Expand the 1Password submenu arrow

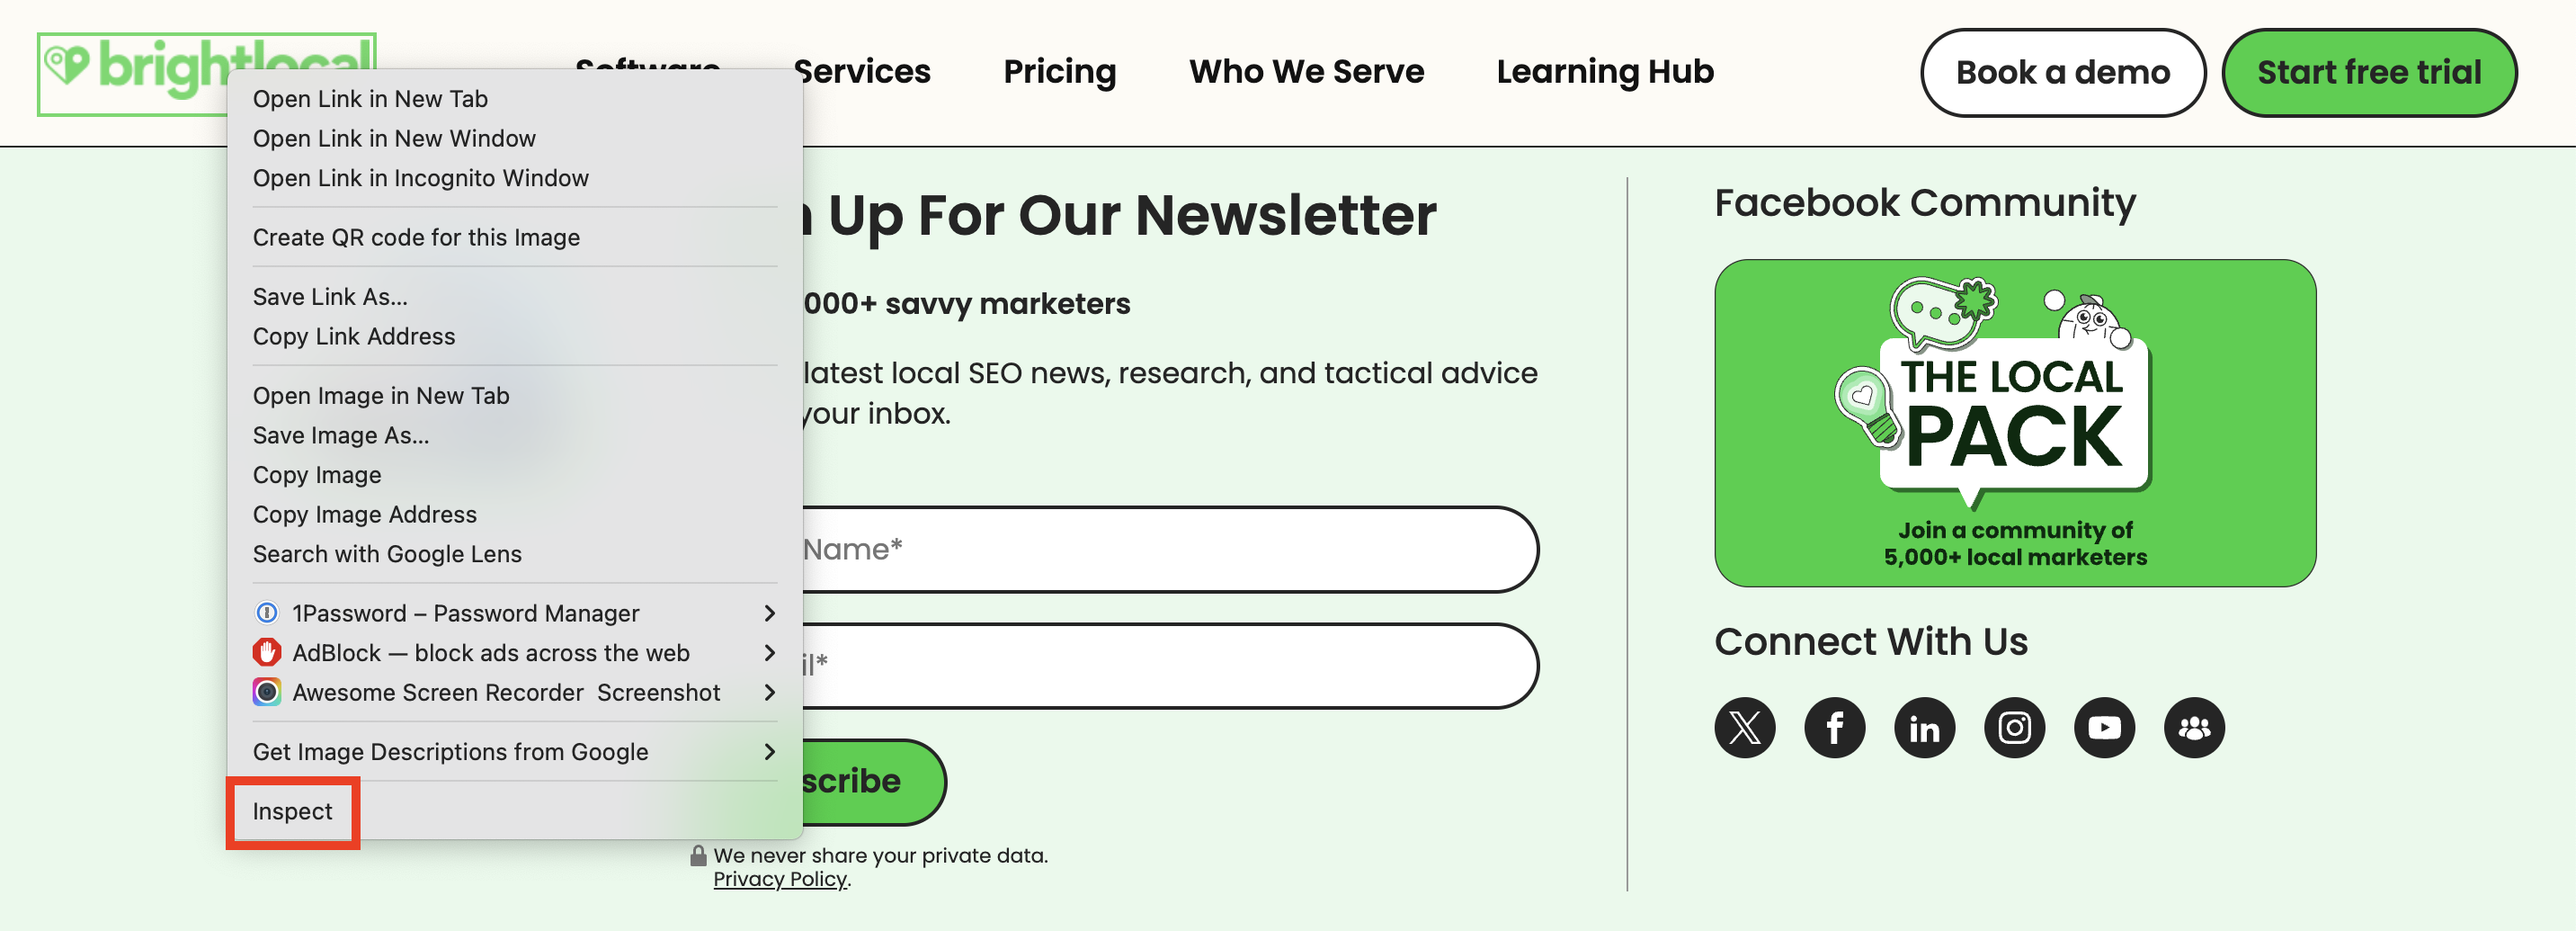point(769,613)
